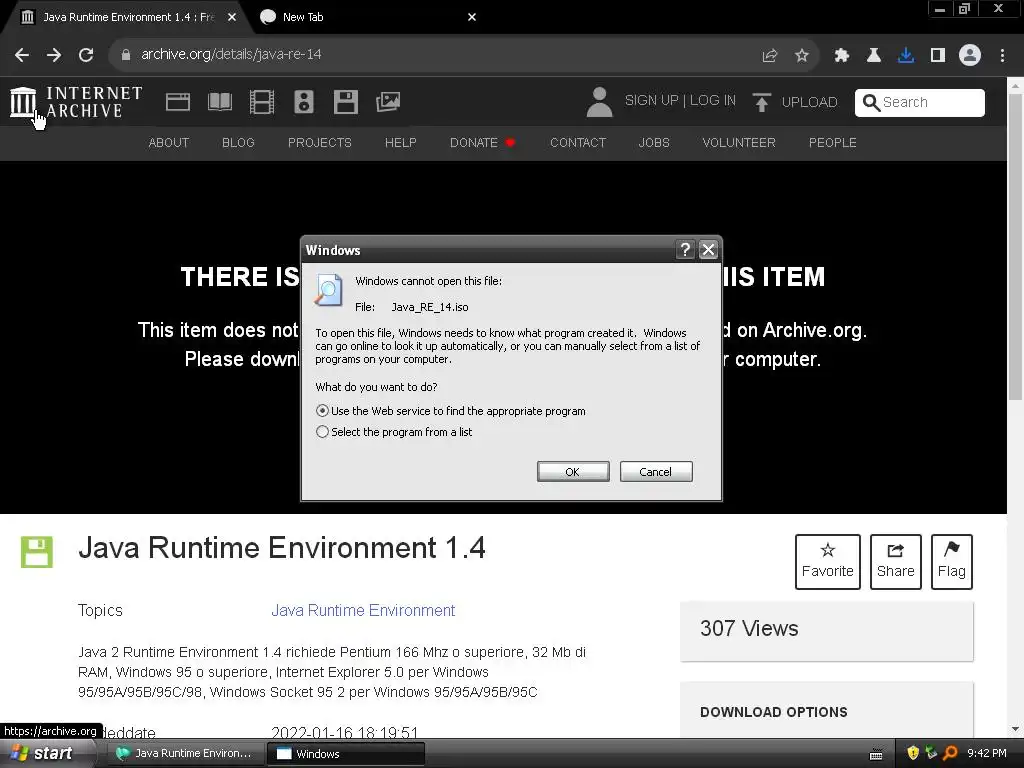Open the BLOG menu item
Screen dimensions: 1024x768
pyautogui.click(x=238, y=142)
